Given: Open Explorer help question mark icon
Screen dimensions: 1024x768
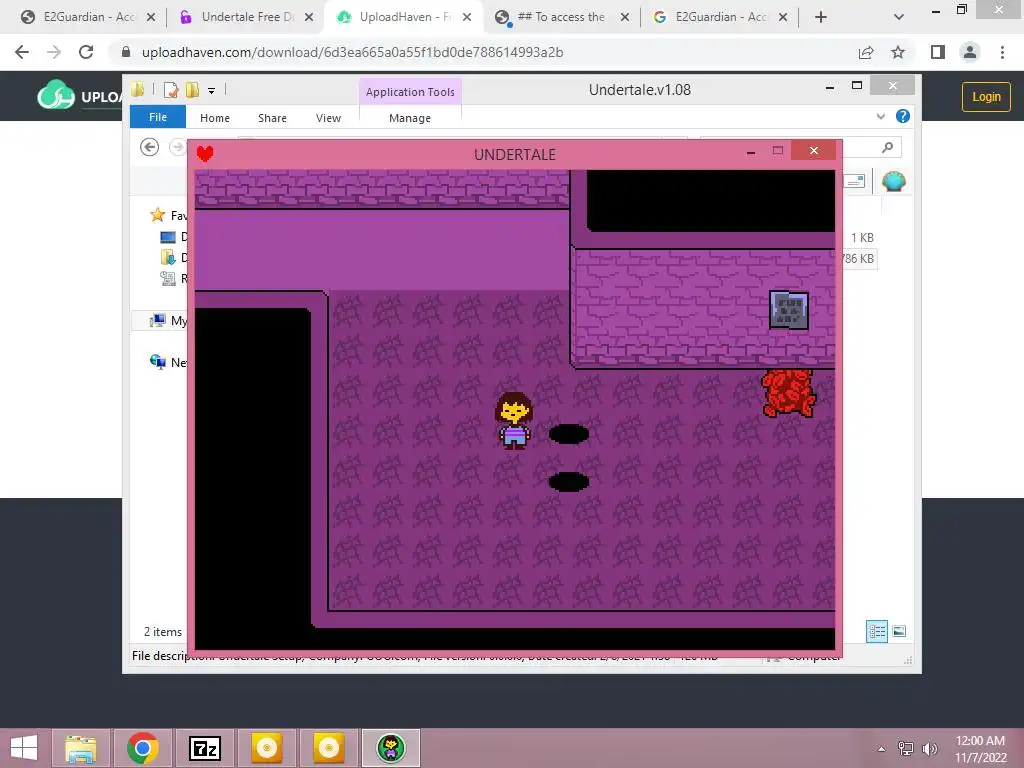Looking at the screenshot, I should (x=903, y=116).
